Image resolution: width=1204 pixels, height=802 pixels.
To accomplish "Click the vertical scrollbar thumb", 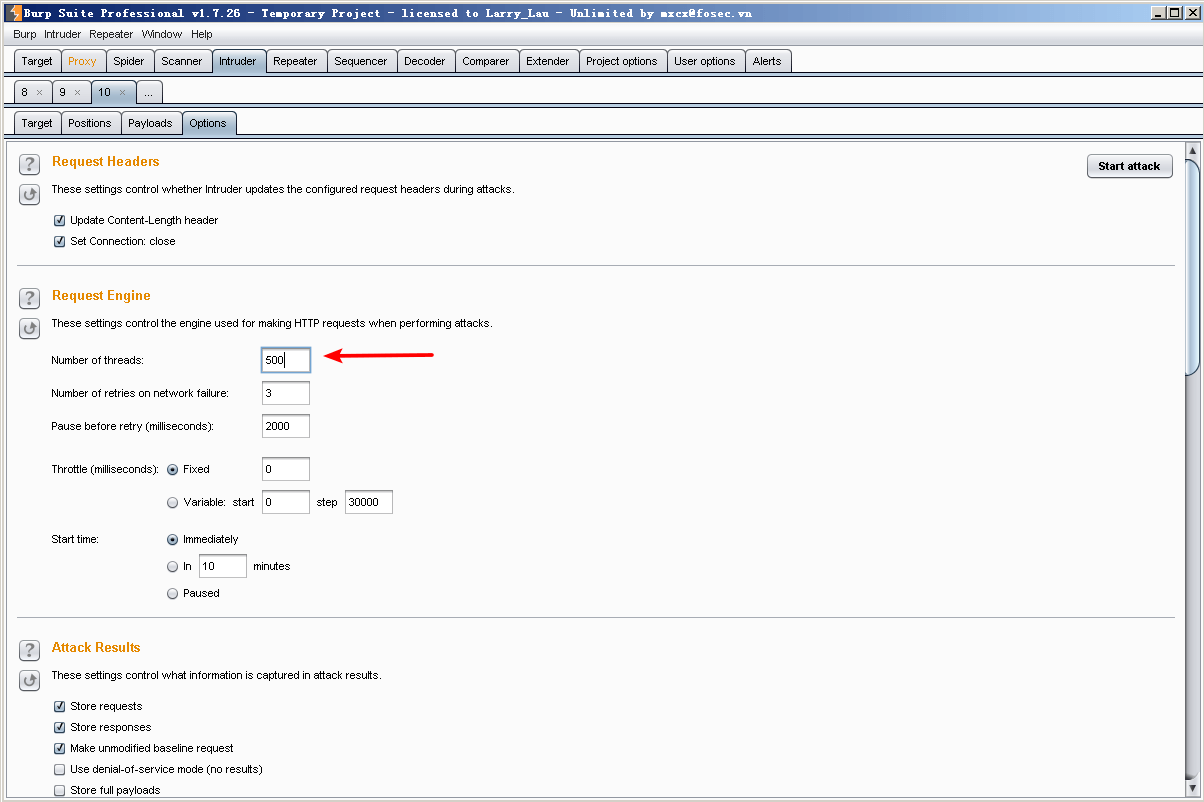I will (x=1191, y=266).
